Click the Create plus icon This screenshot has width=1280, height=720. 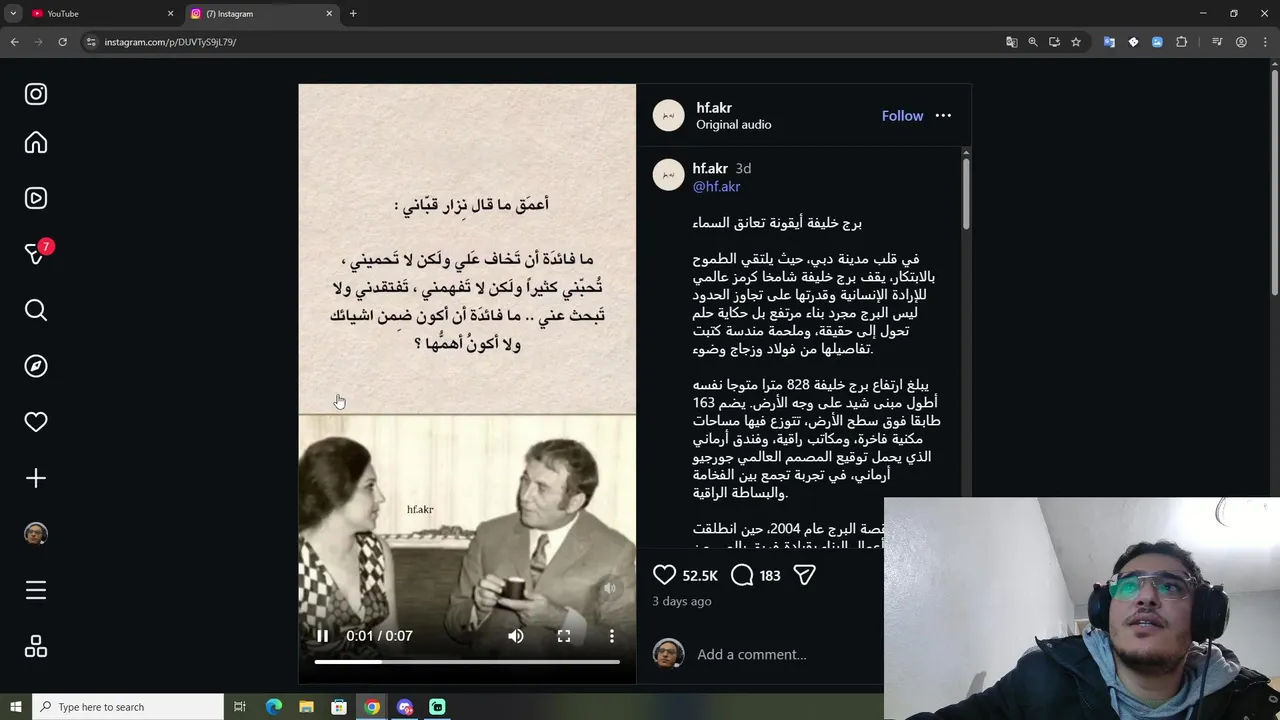(x=36, y=478)
